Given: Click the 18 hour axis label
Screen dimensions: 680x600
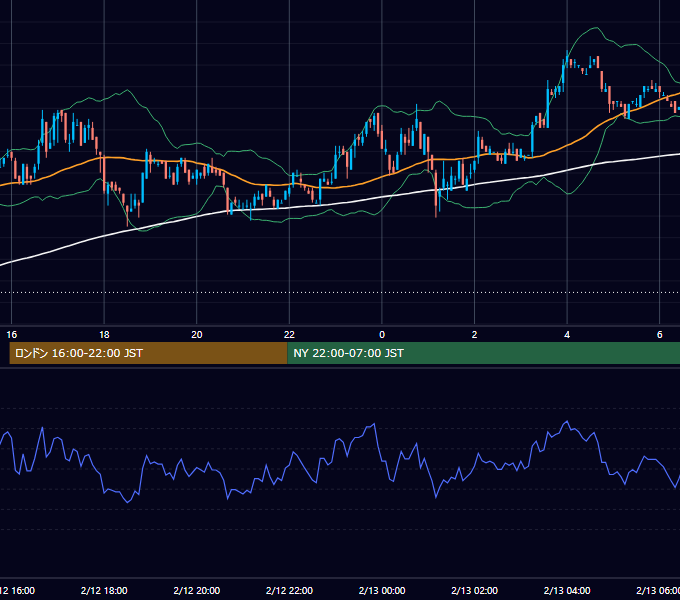Looking at the screenshot, I should click(x=104, y=335).
